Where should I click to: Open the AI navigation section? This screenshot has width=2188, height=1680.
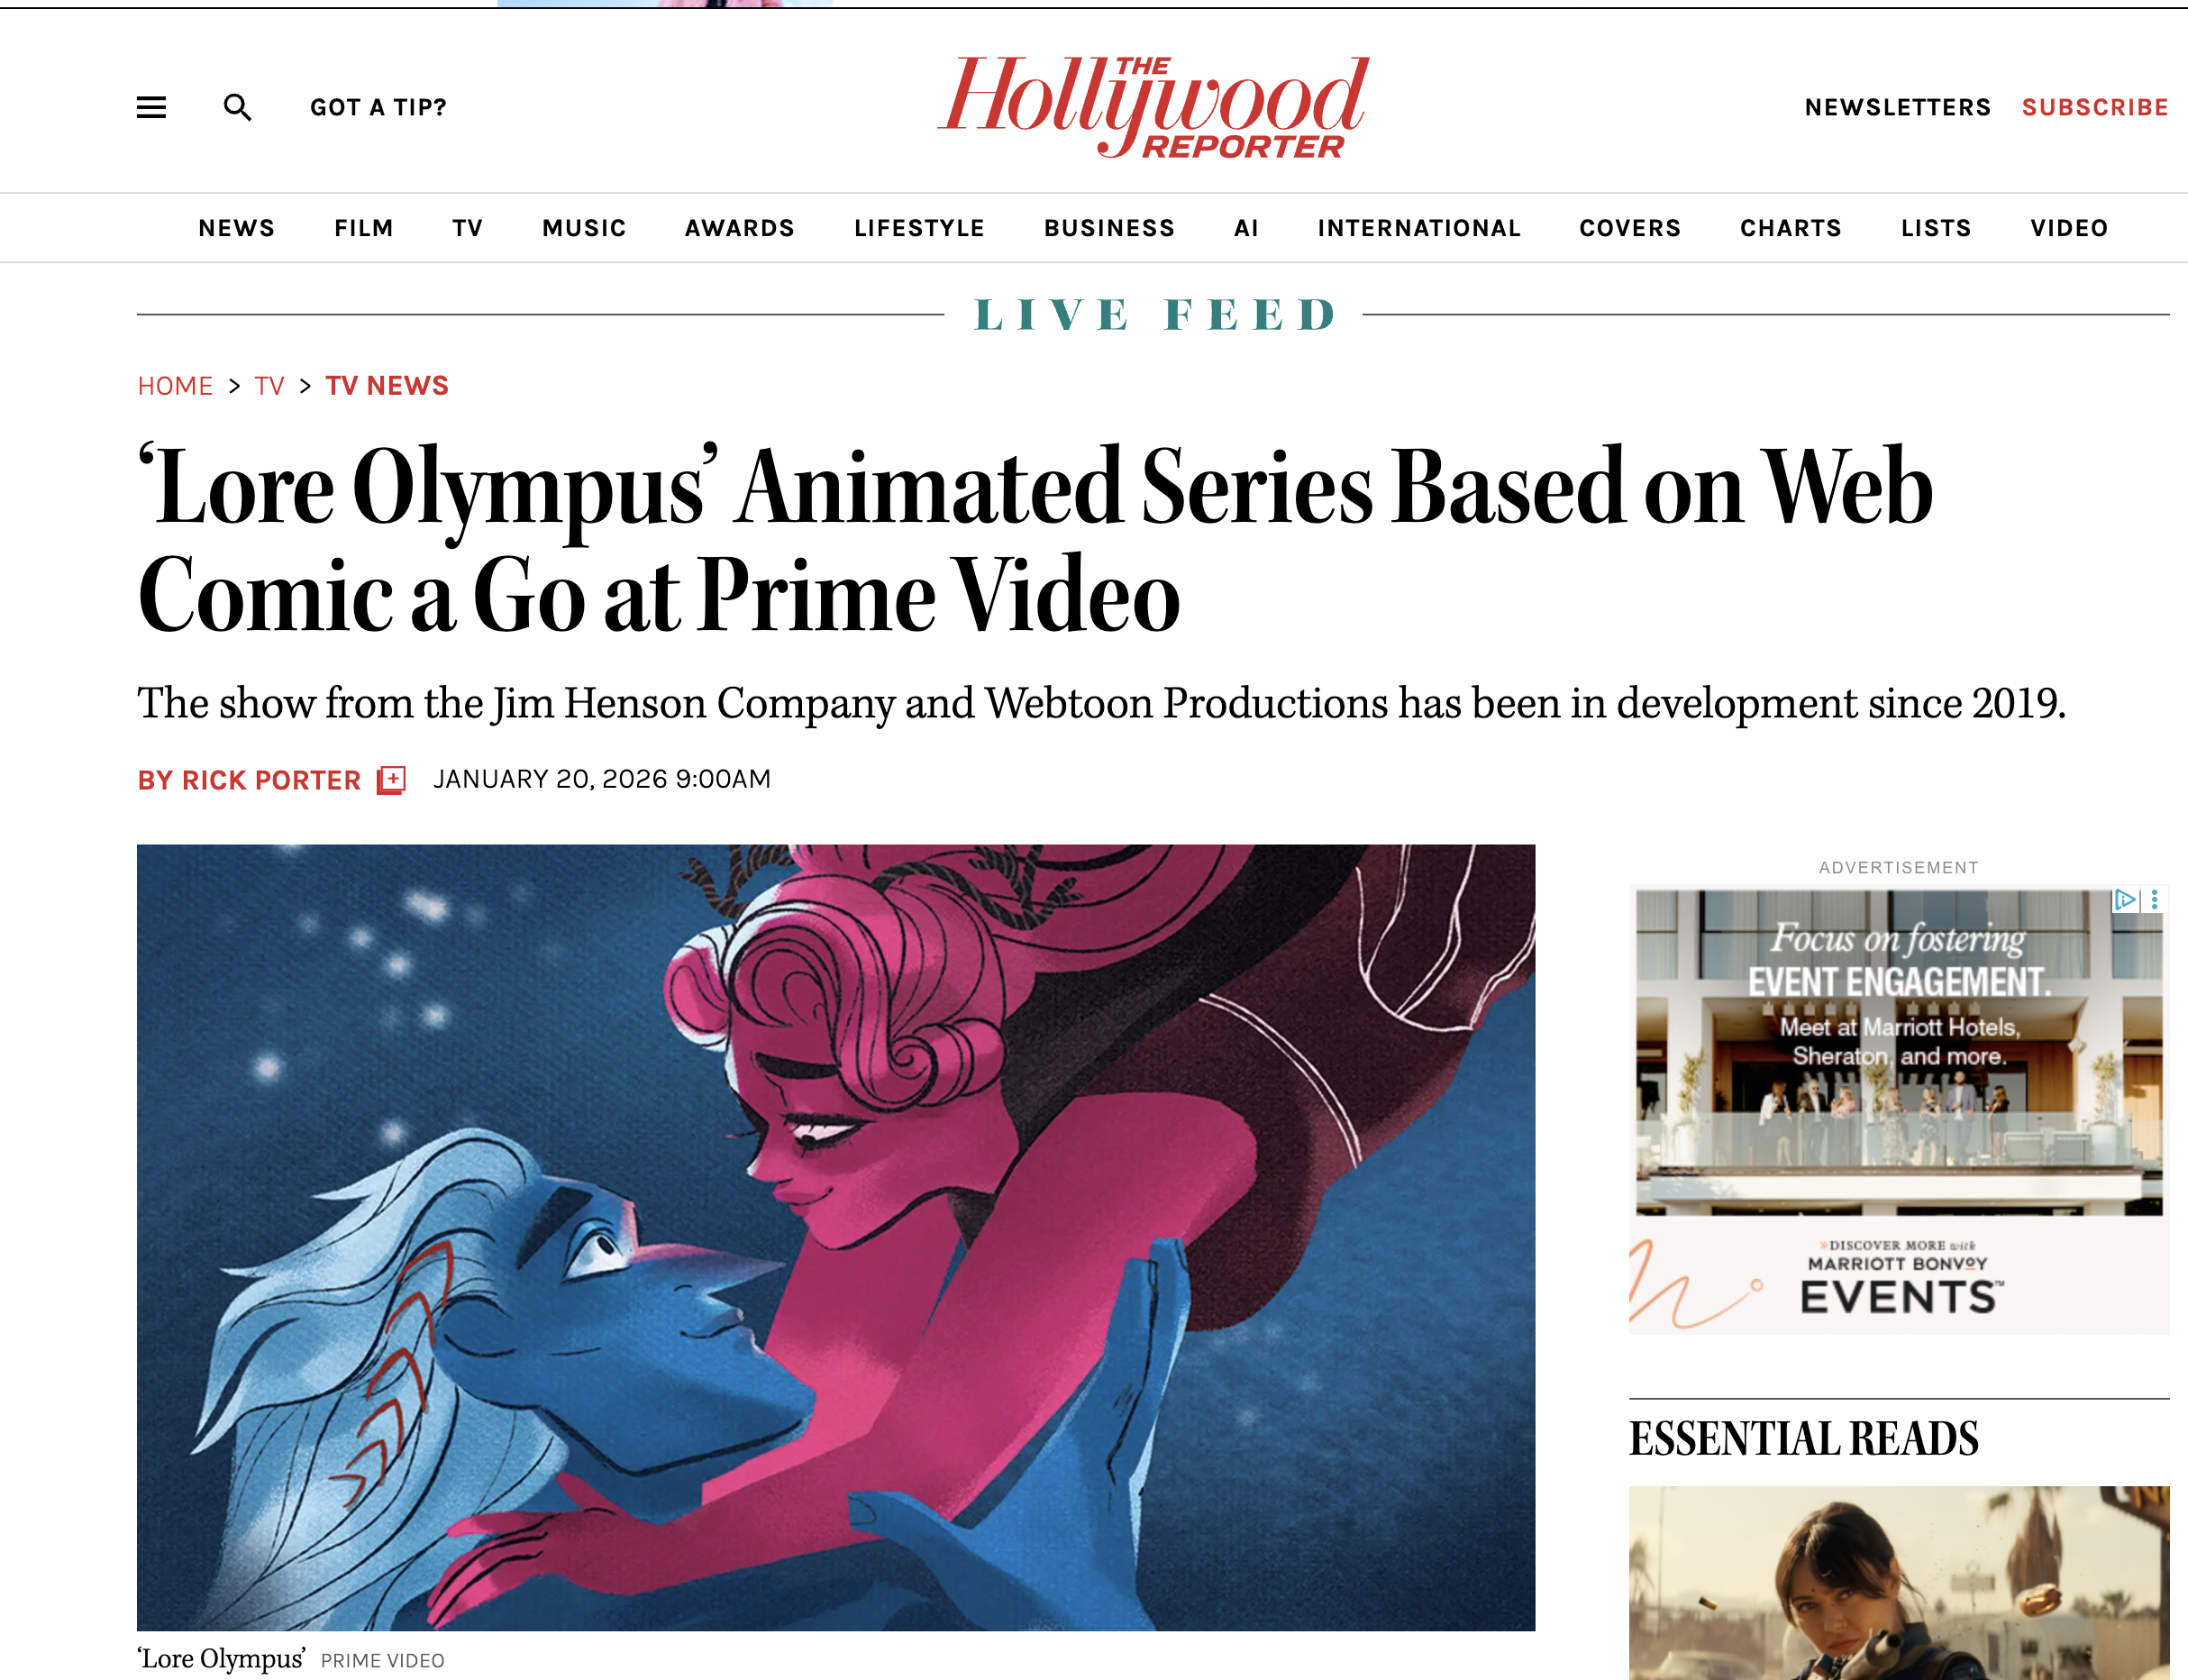click(1246, 228)
